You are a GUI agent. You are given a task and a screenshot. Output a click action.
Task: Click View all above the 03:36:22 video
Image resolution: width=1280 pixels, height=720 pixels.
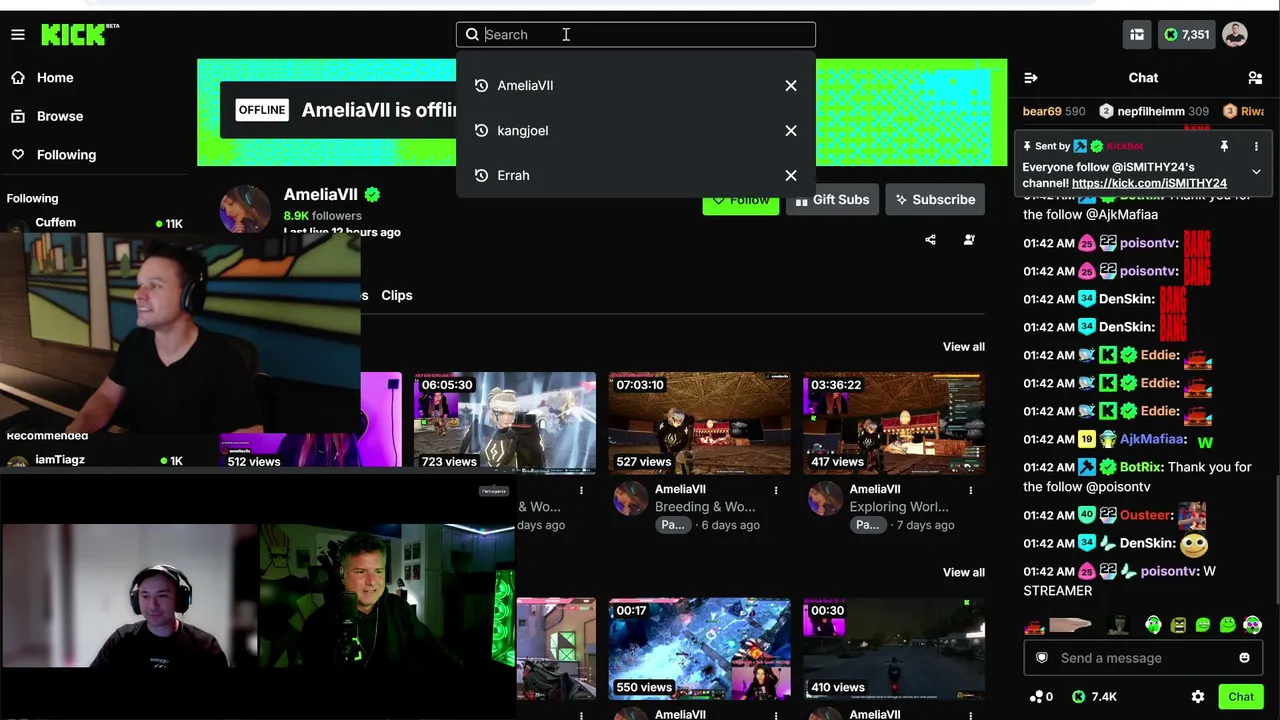click(964, 347)
